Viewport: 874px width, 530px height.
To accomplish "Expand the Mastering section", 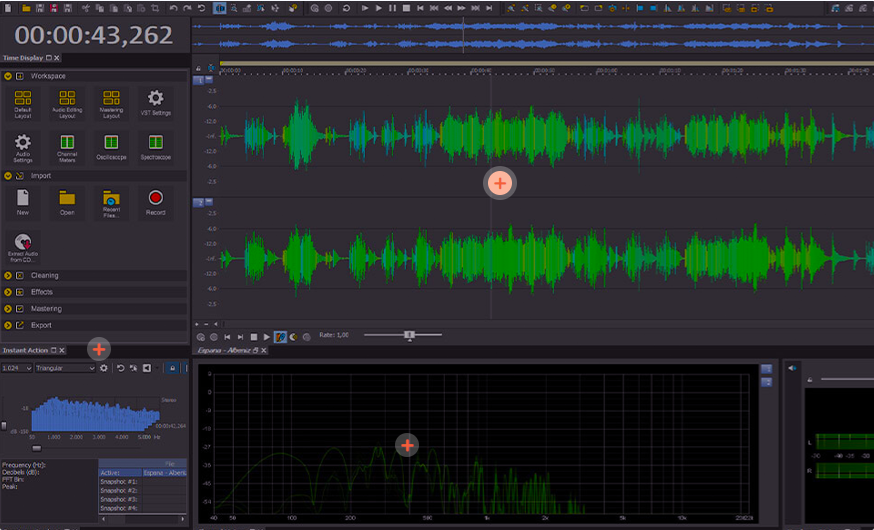I will pos(8,309).
